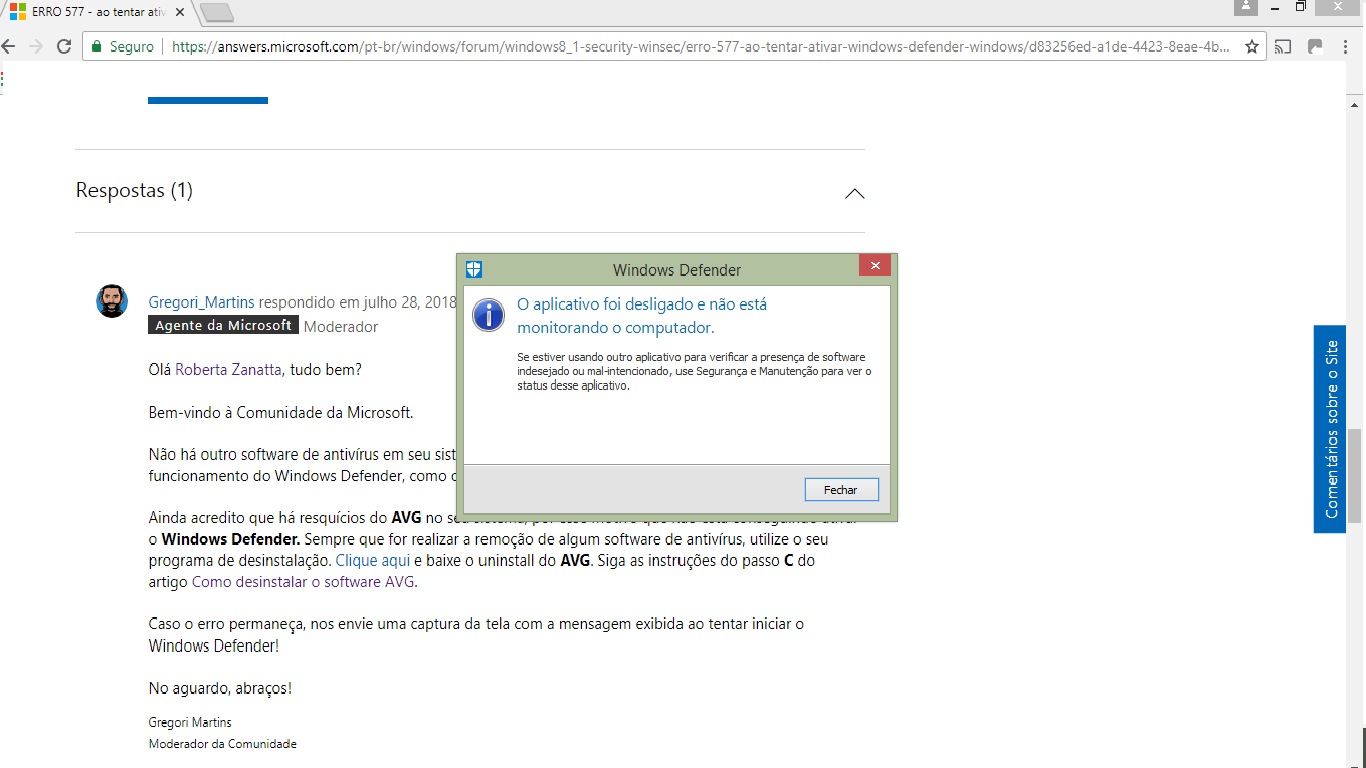Click the grayed-out forward navigation arrow
1366x768 pixels.
tap(36, 47)
